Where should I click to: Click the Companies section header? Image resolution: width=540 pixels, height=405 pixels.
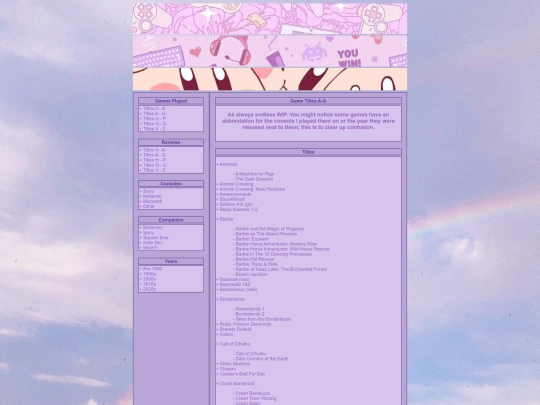[x=171, y=220]
